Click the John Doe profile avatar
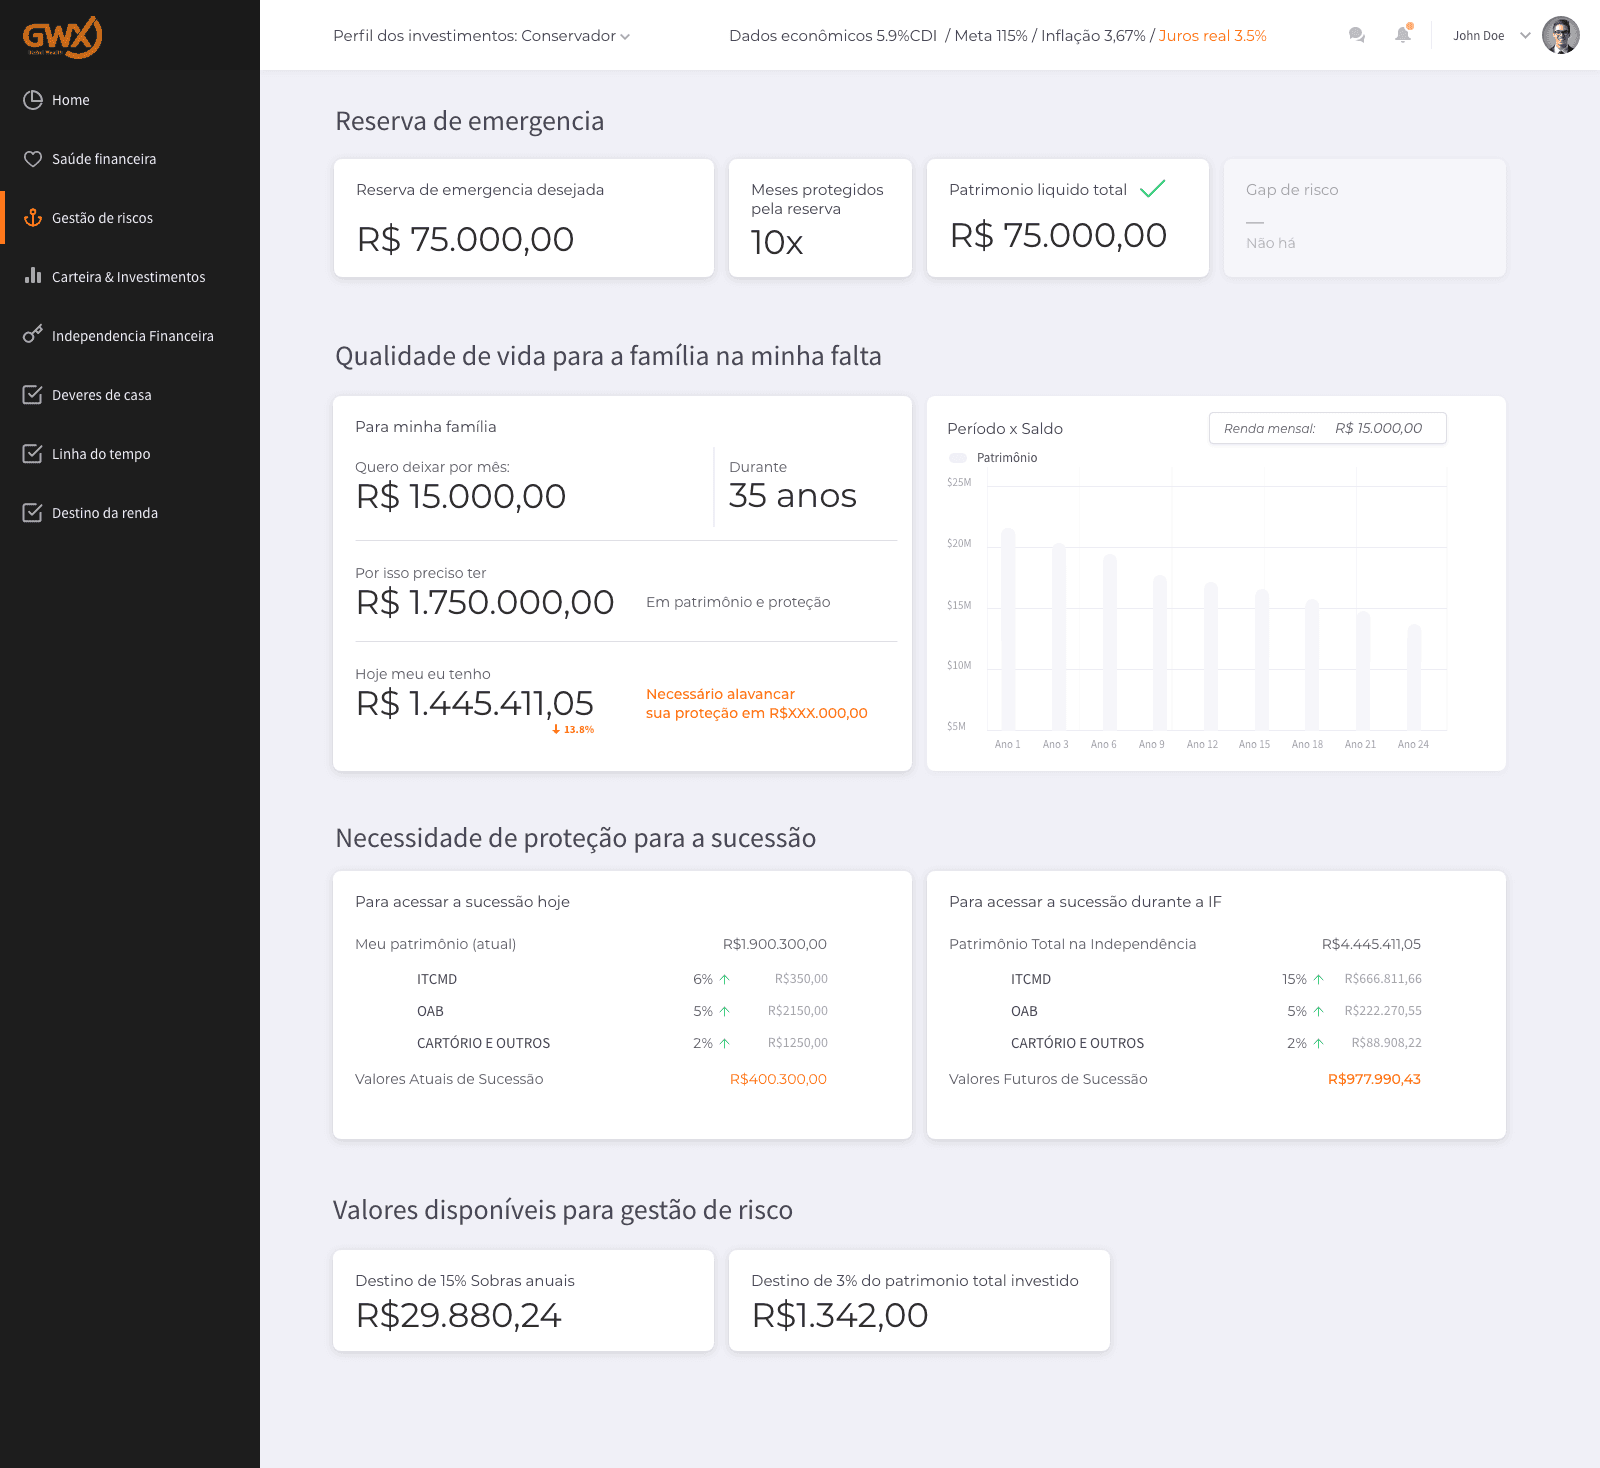 click(1560, 35)
